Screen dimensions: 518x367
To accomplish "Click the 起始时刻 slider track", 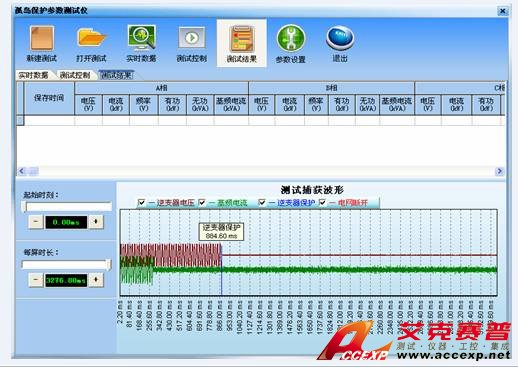I will pos(67,207).
